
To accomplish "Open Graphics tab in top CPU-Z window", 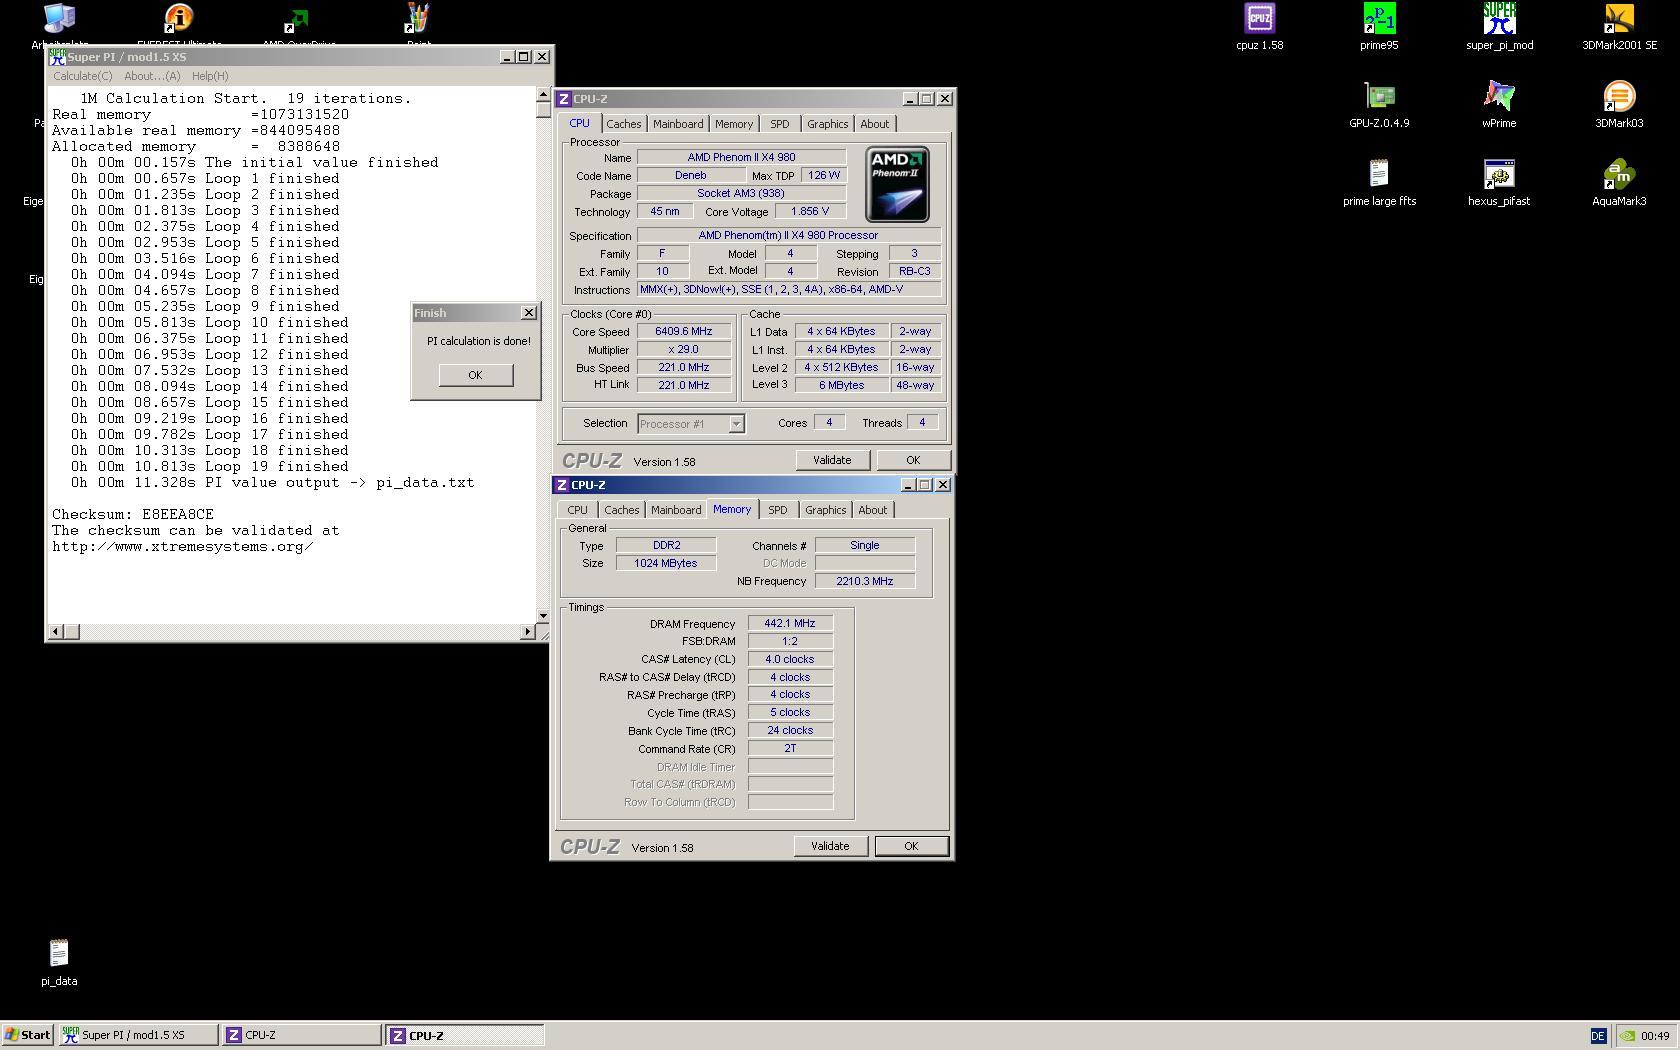I will tap(828, 124).
